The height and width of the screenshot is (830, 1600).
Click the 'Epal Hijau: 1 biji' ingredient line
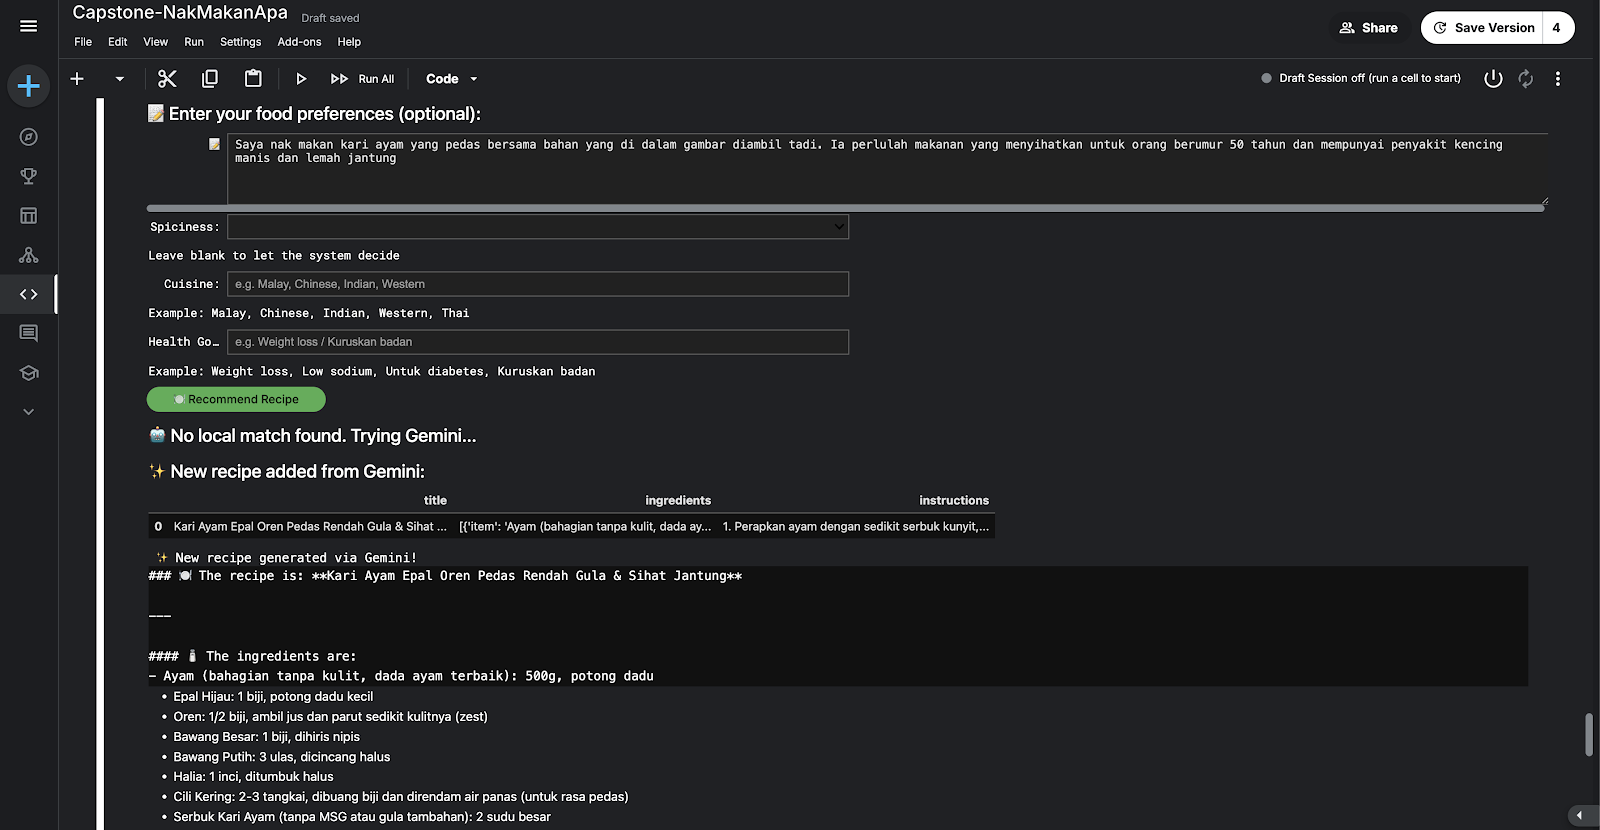click(273, 697)
